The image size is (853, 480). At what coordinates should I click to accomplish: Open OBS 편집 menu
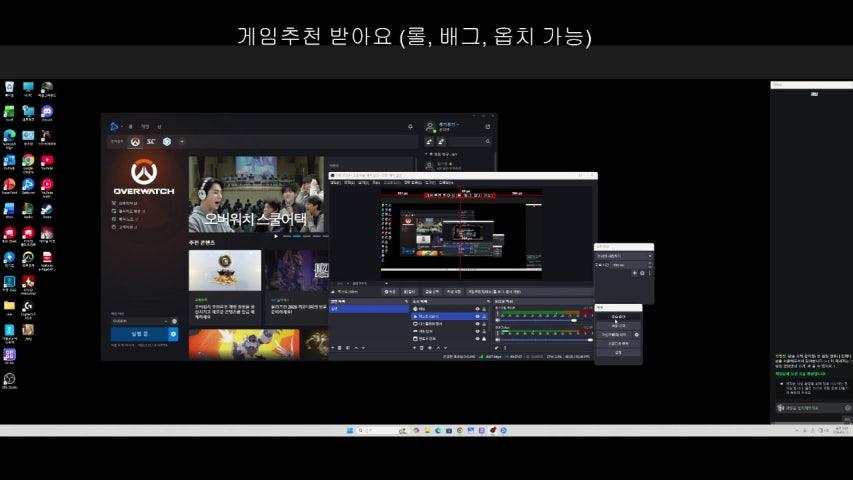[349, 182]
